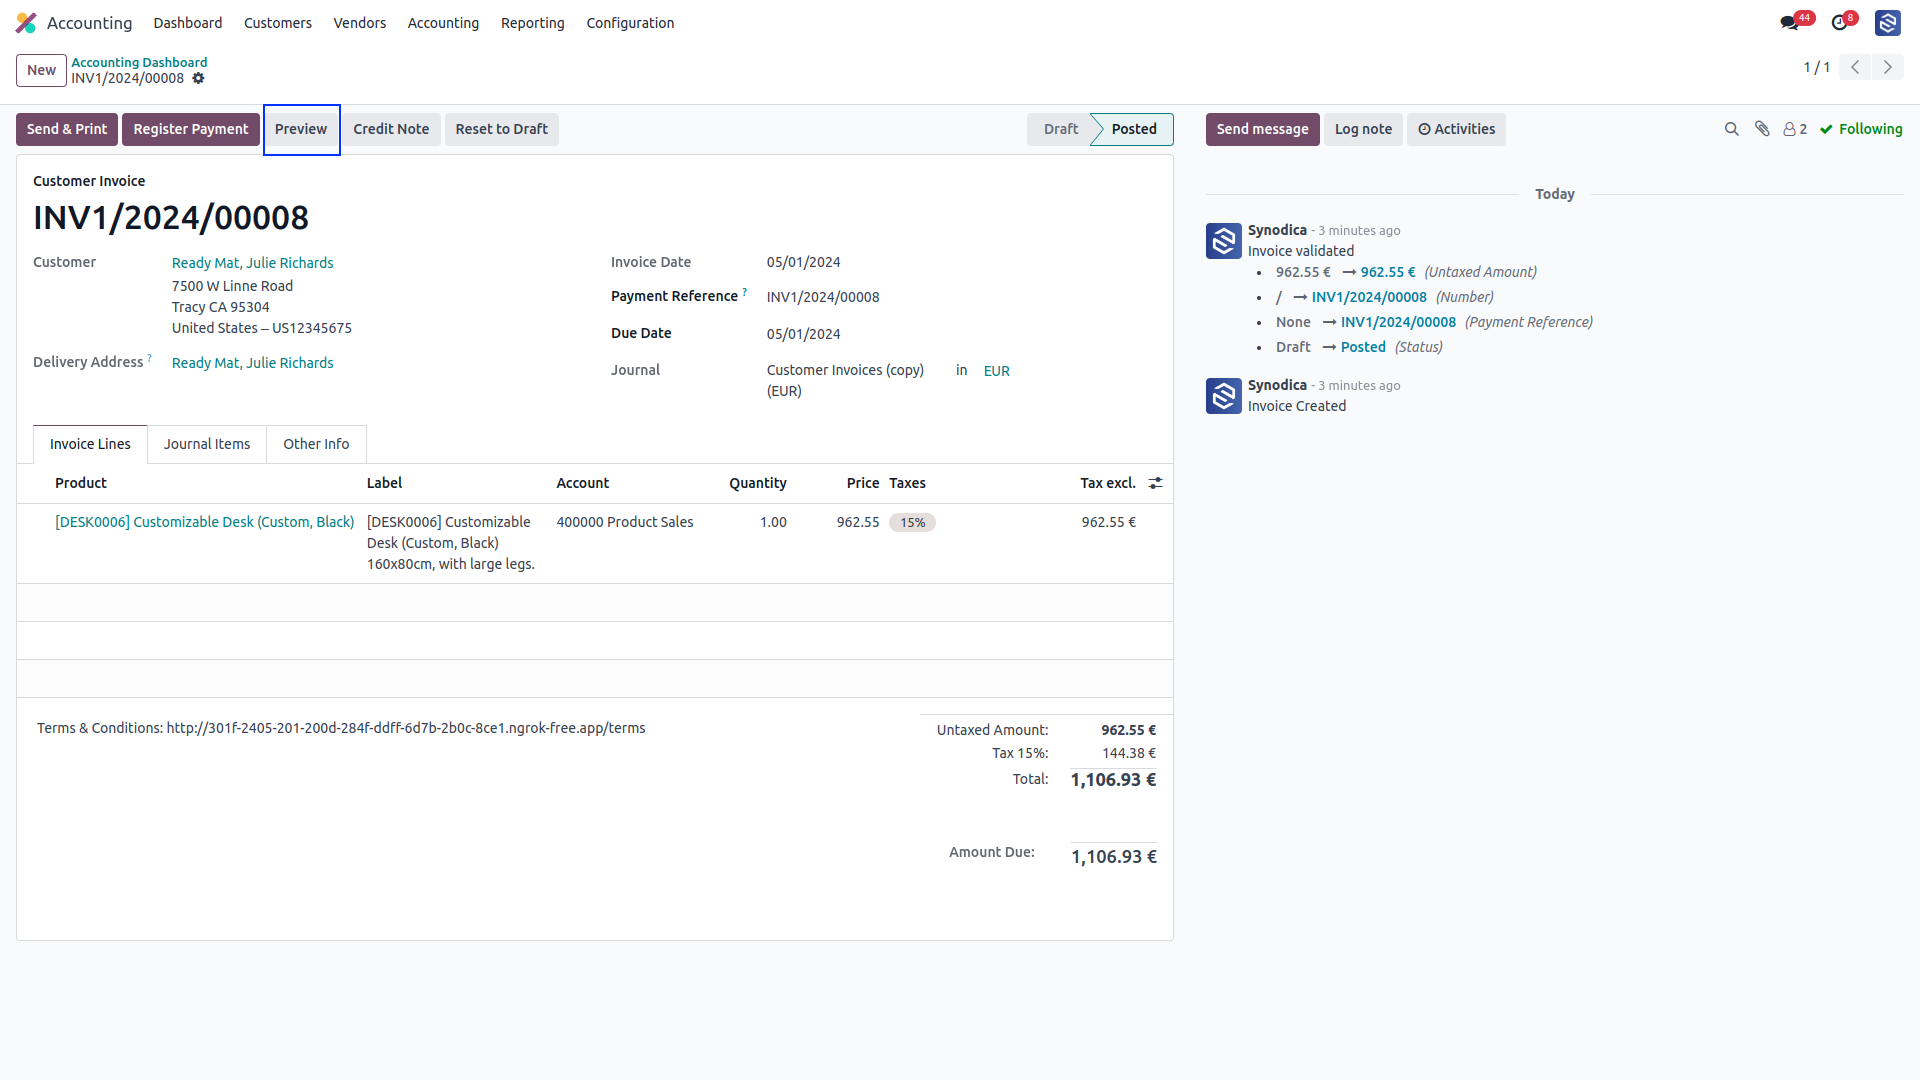Image resolution: width=1920 pixels, height=1080 pixels.
Task: Open the Accounting menu
Action: coord(443,23)
